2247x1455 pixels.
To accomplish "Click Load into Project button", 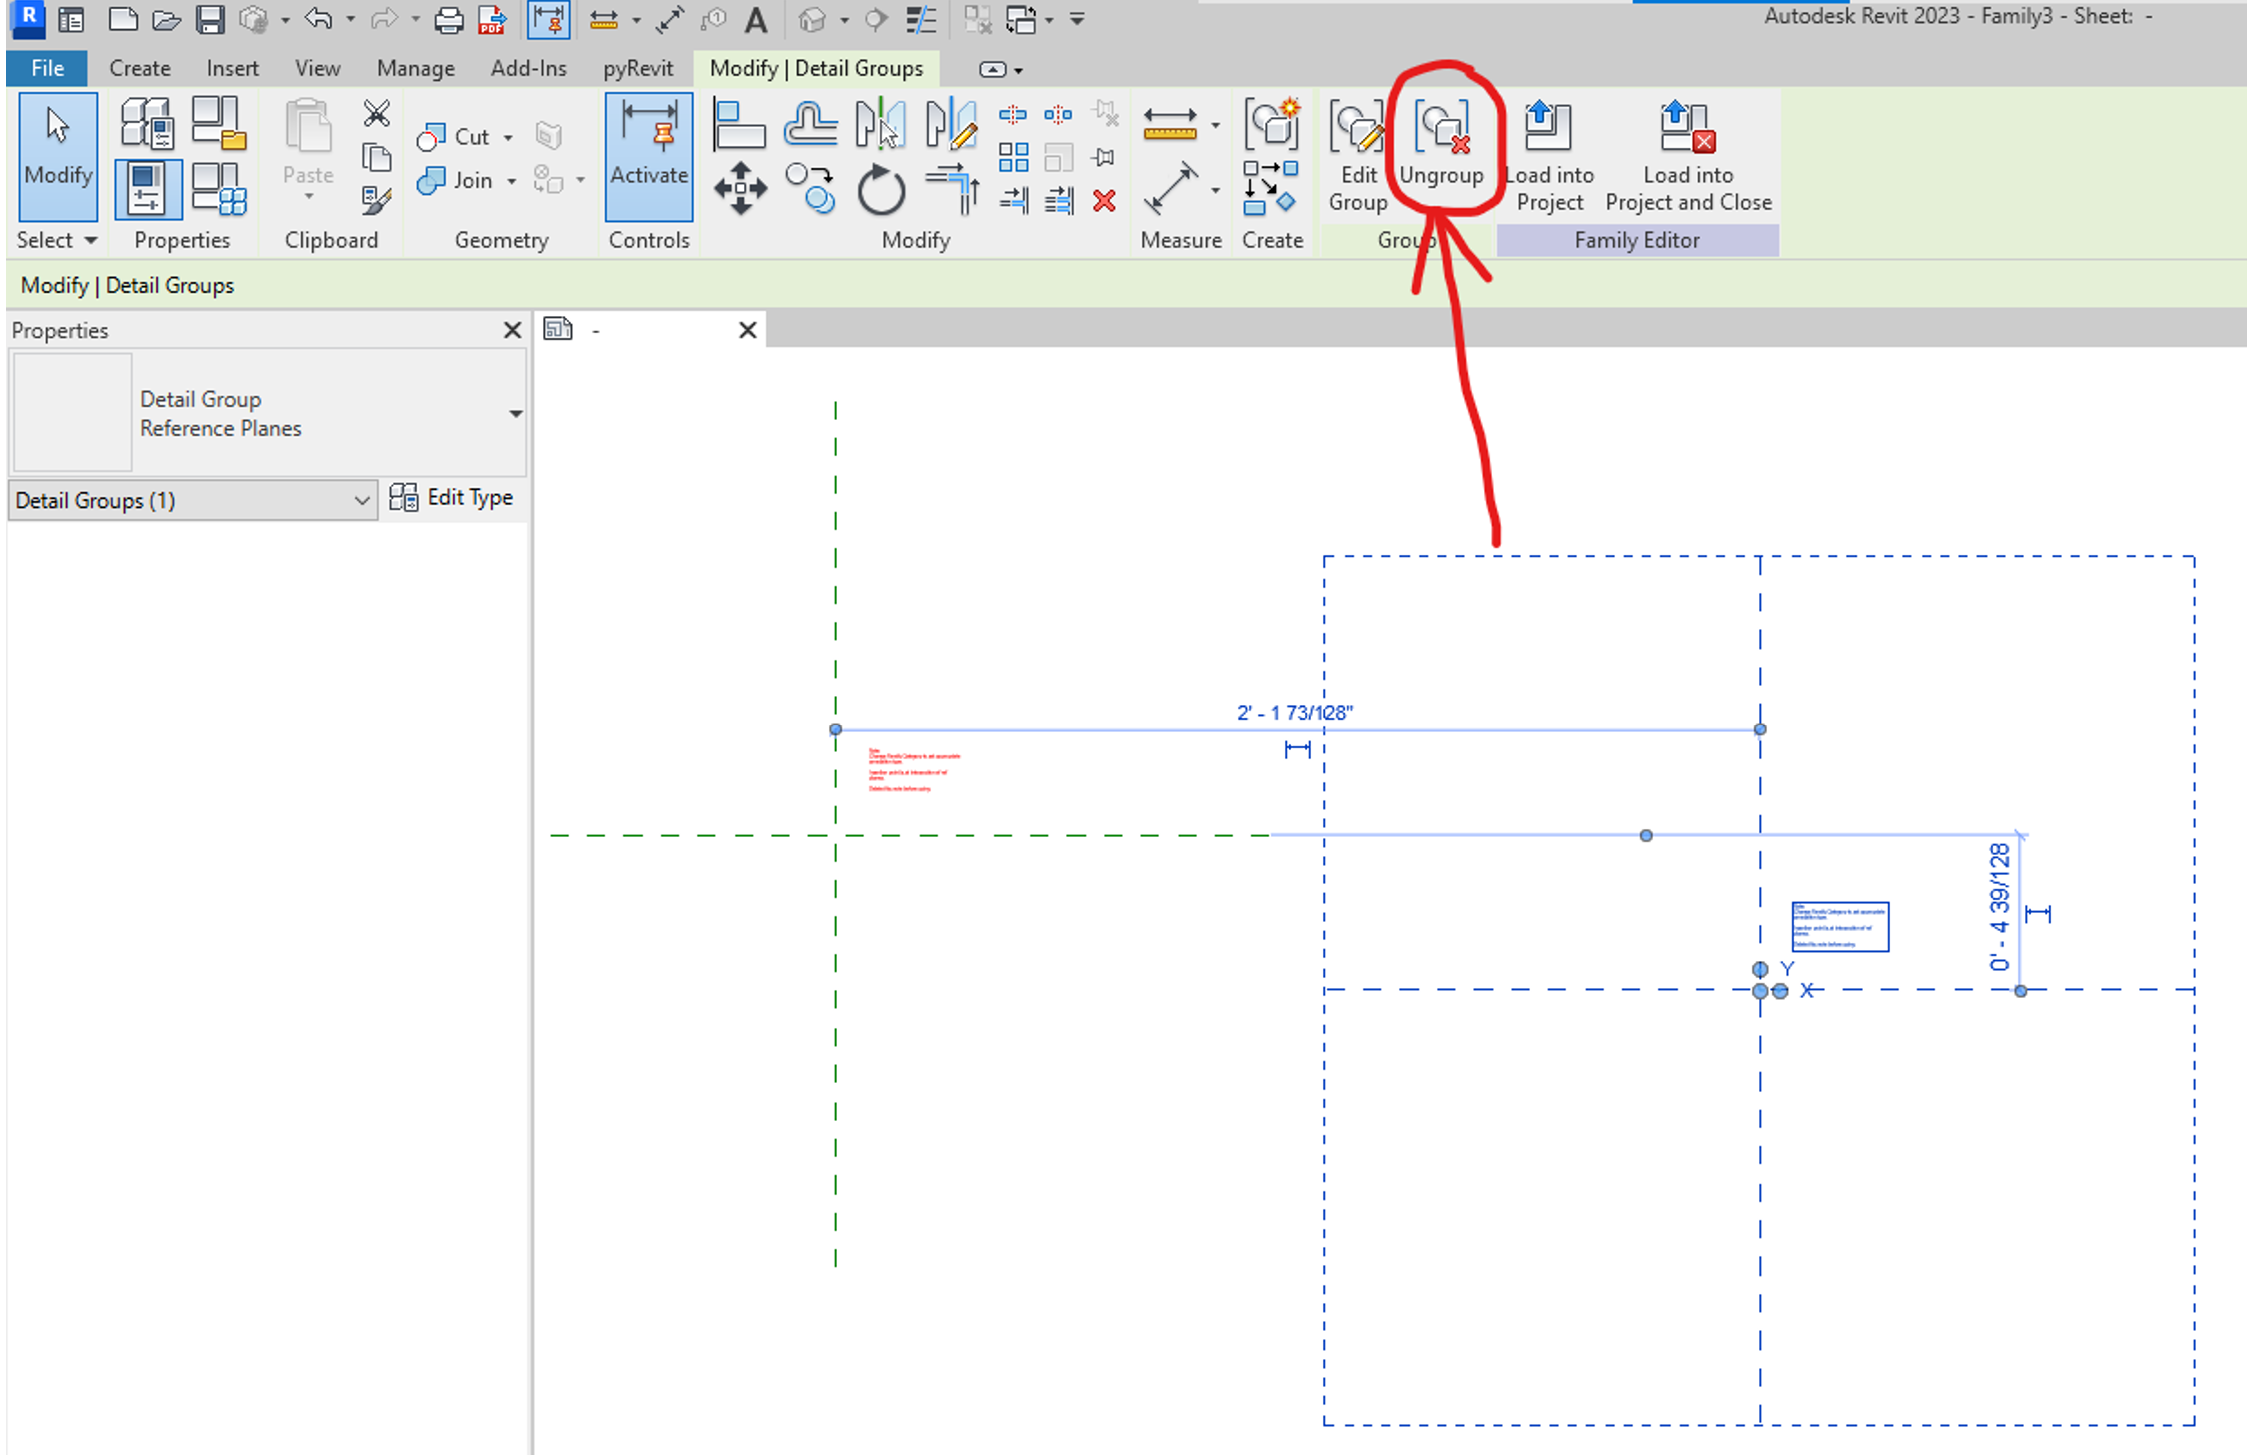I will pos(1549,156).
